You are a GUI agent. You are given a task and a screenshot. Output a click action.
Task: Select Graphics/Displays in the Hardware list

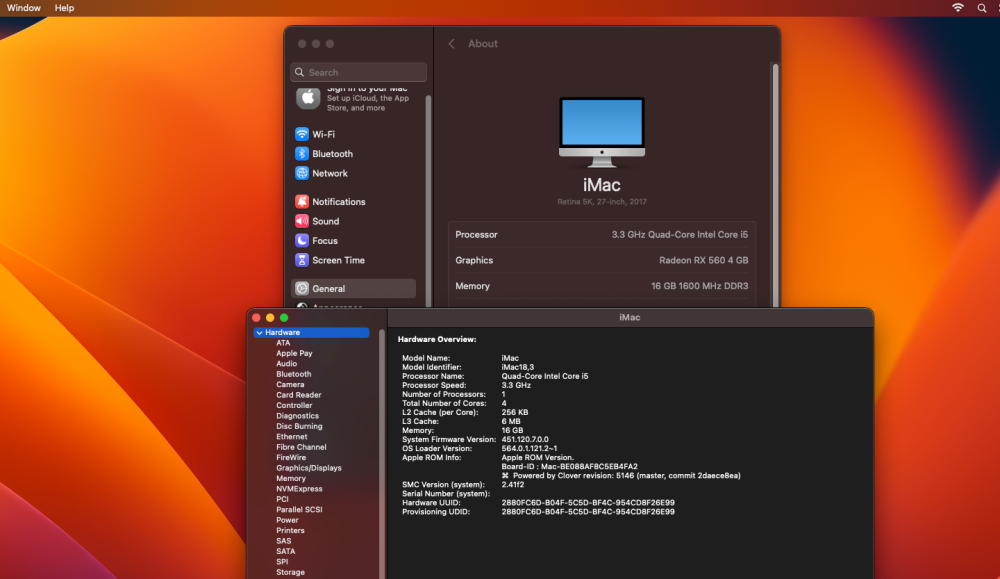tap(309, 468)
